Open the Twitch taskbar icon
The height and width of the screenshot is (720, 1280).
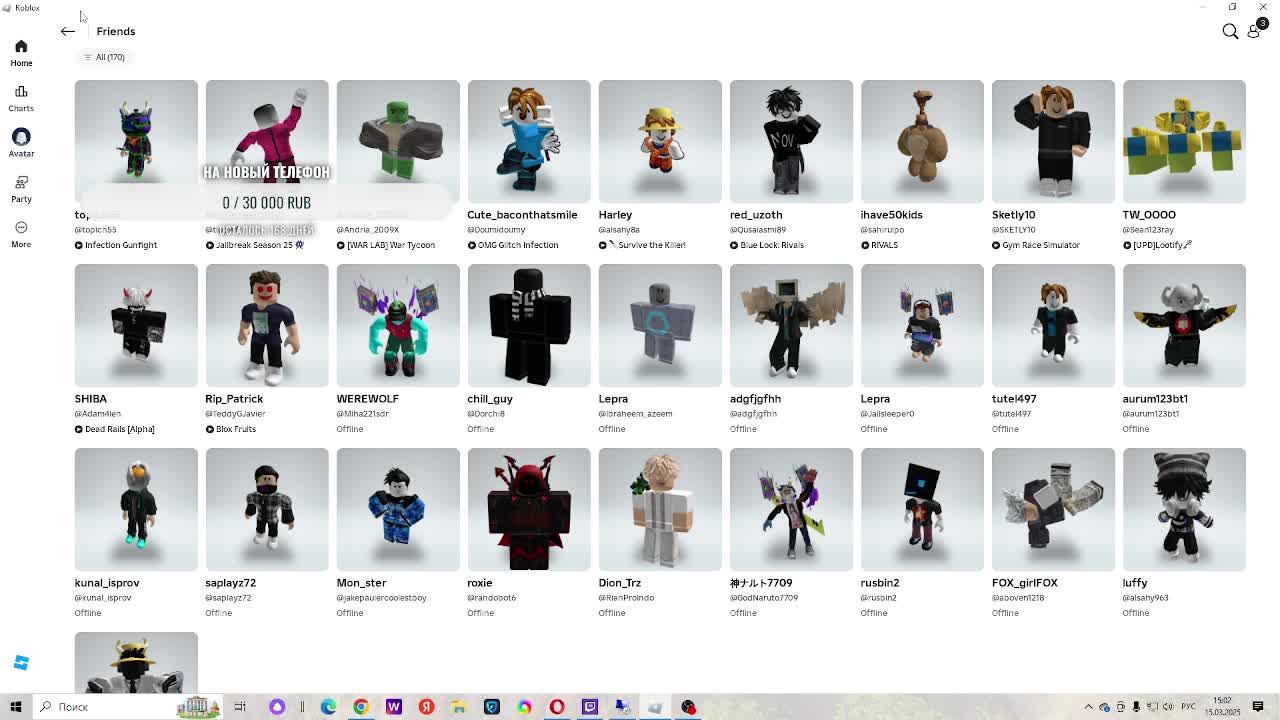[x=590, y=707]
